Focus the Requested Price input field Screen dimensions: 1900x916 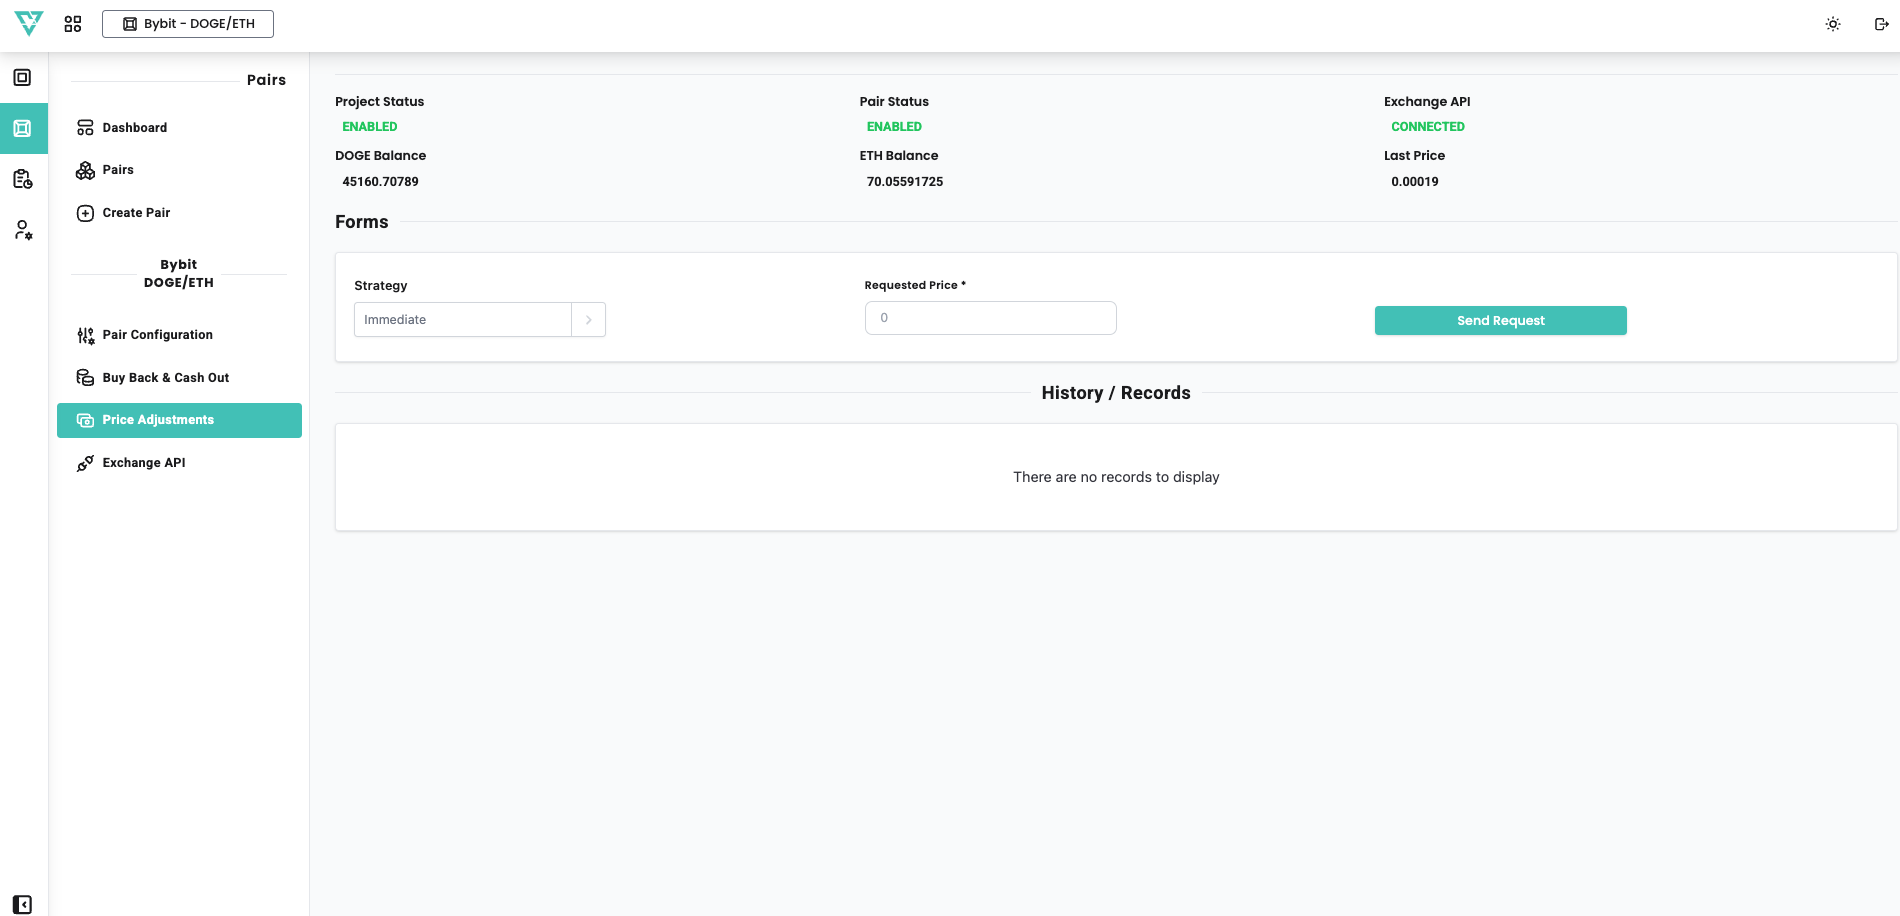coord(990,318)
